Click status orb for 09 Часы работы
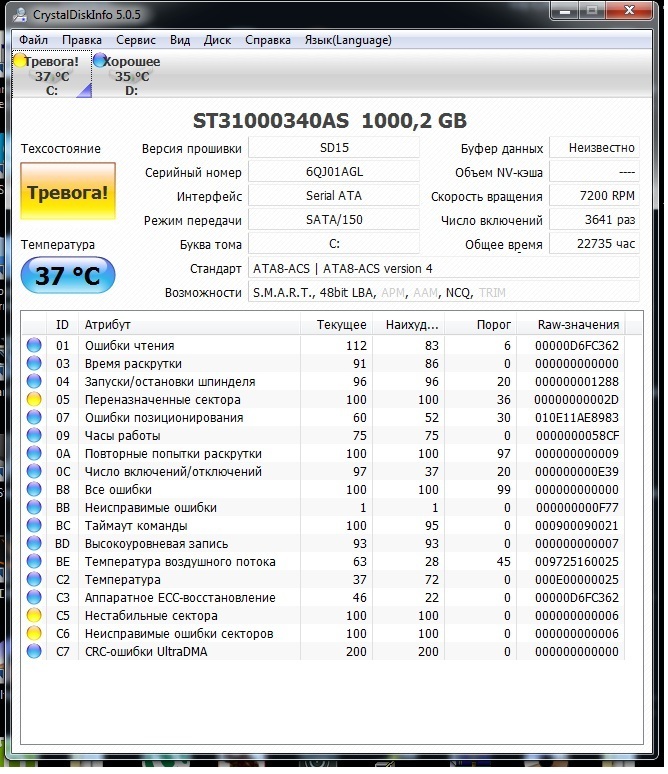This screenshot has width=668, height=774. (x=34, y=435)
